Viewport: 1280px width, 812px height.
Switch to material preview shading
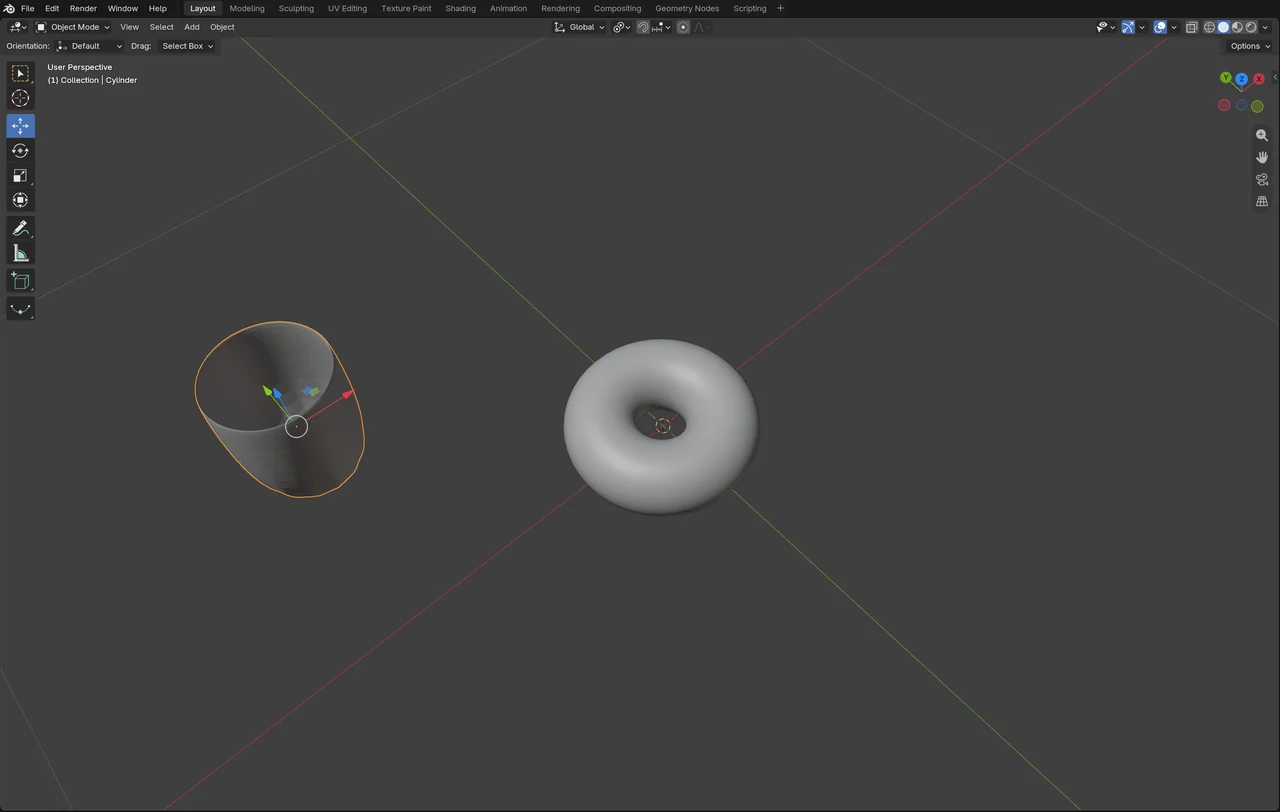(x=1237, y=27)
